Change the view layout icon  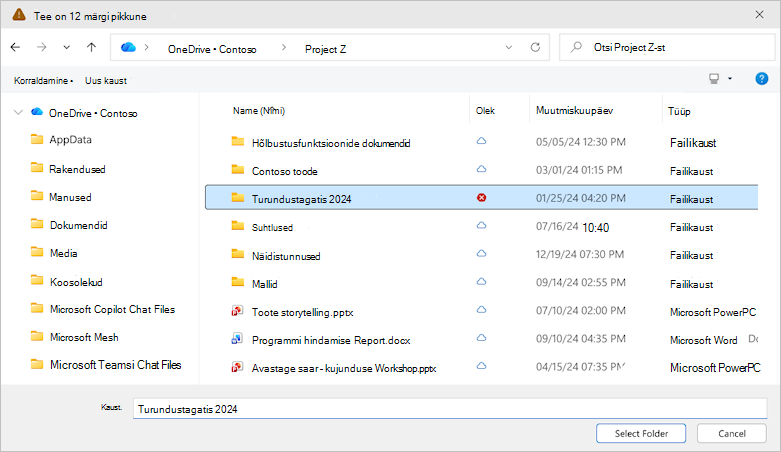point(714,79)
